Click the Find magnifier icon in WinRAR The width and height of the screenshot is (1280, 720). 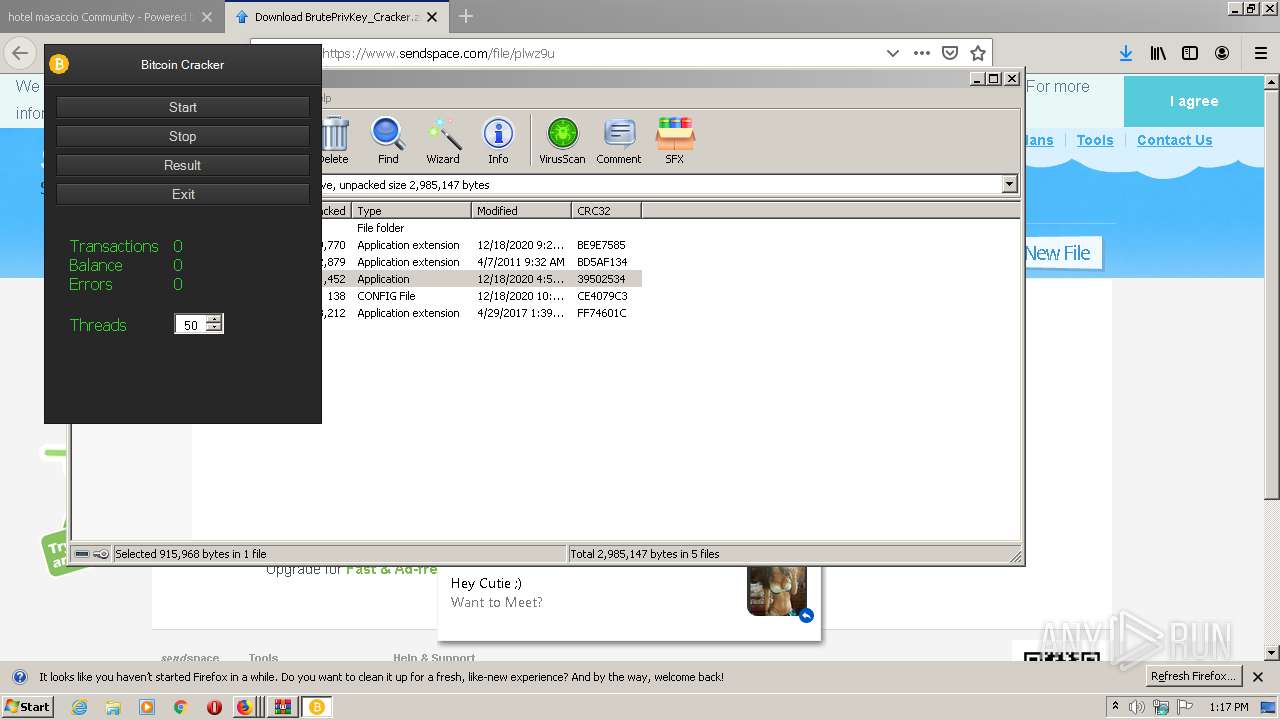click(x=388, y=140)
